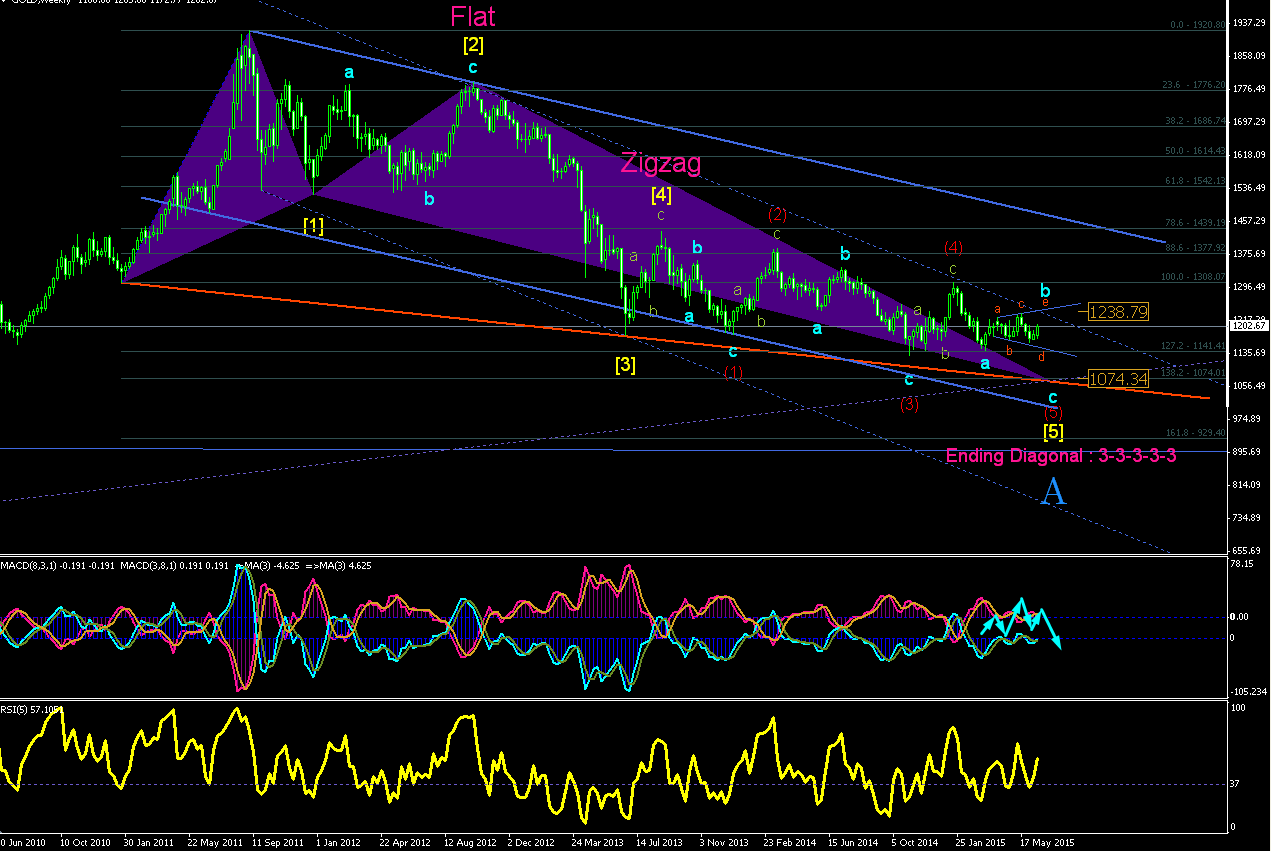This screenshot has height=851, width=1271.
Task: Select Fibonacci level "38.2 - 1686.74"
Action: tap(1196, 120)
